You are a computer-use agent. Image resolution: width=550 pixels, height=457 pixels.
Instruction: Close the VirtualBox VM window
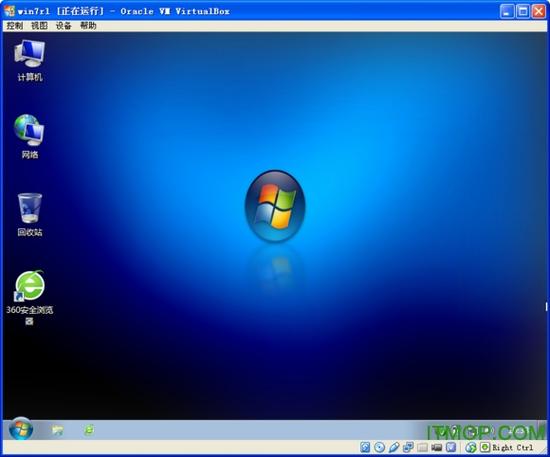(539, 11)
